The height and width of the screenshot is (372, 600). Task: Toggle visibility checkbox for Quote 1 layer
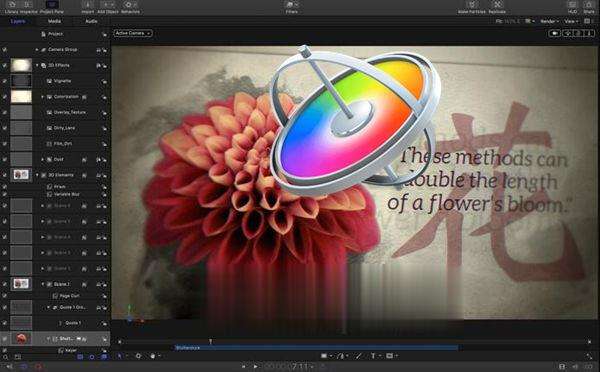tap(5, 323)
